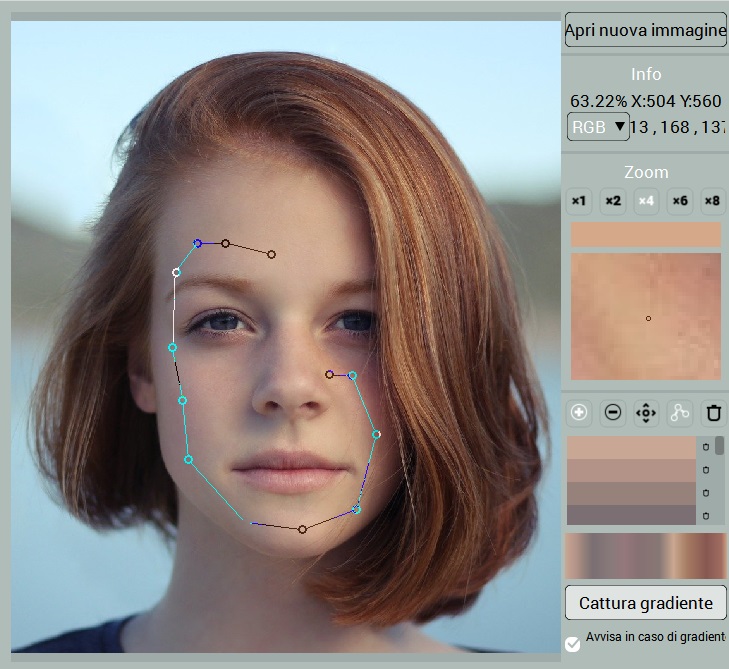Select the rightmost dark node on forehead path

coord(272,254)
